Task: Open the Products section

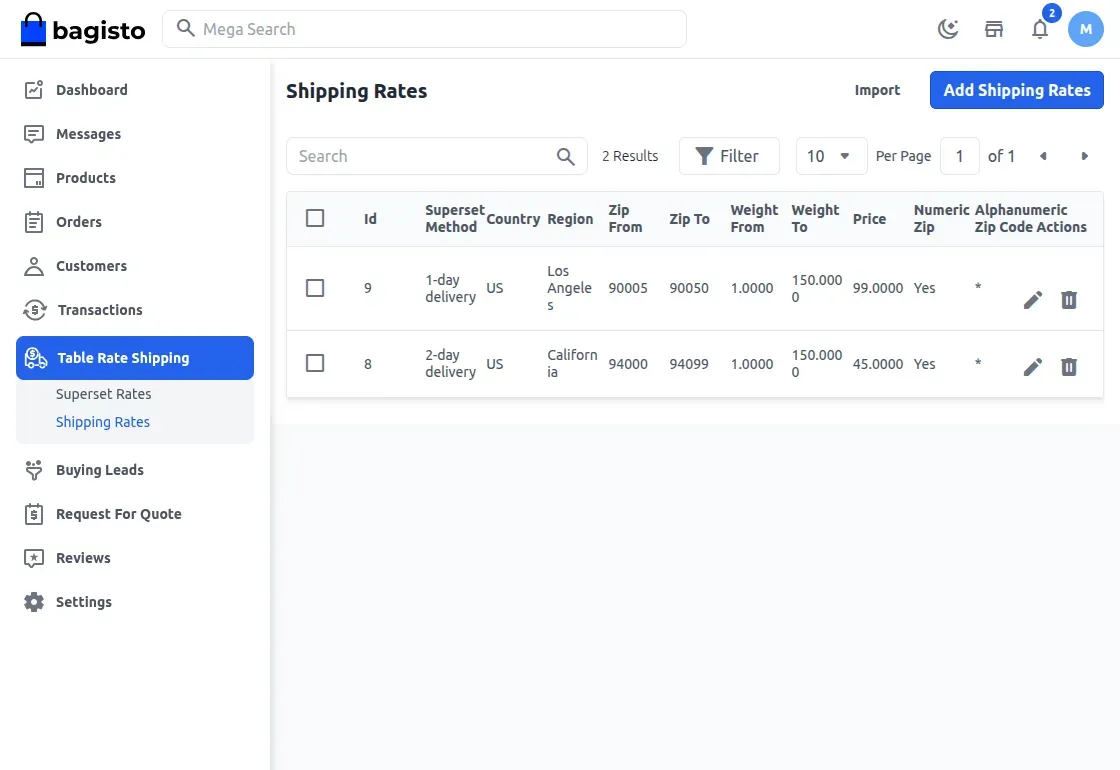Action: click(84, 177)
